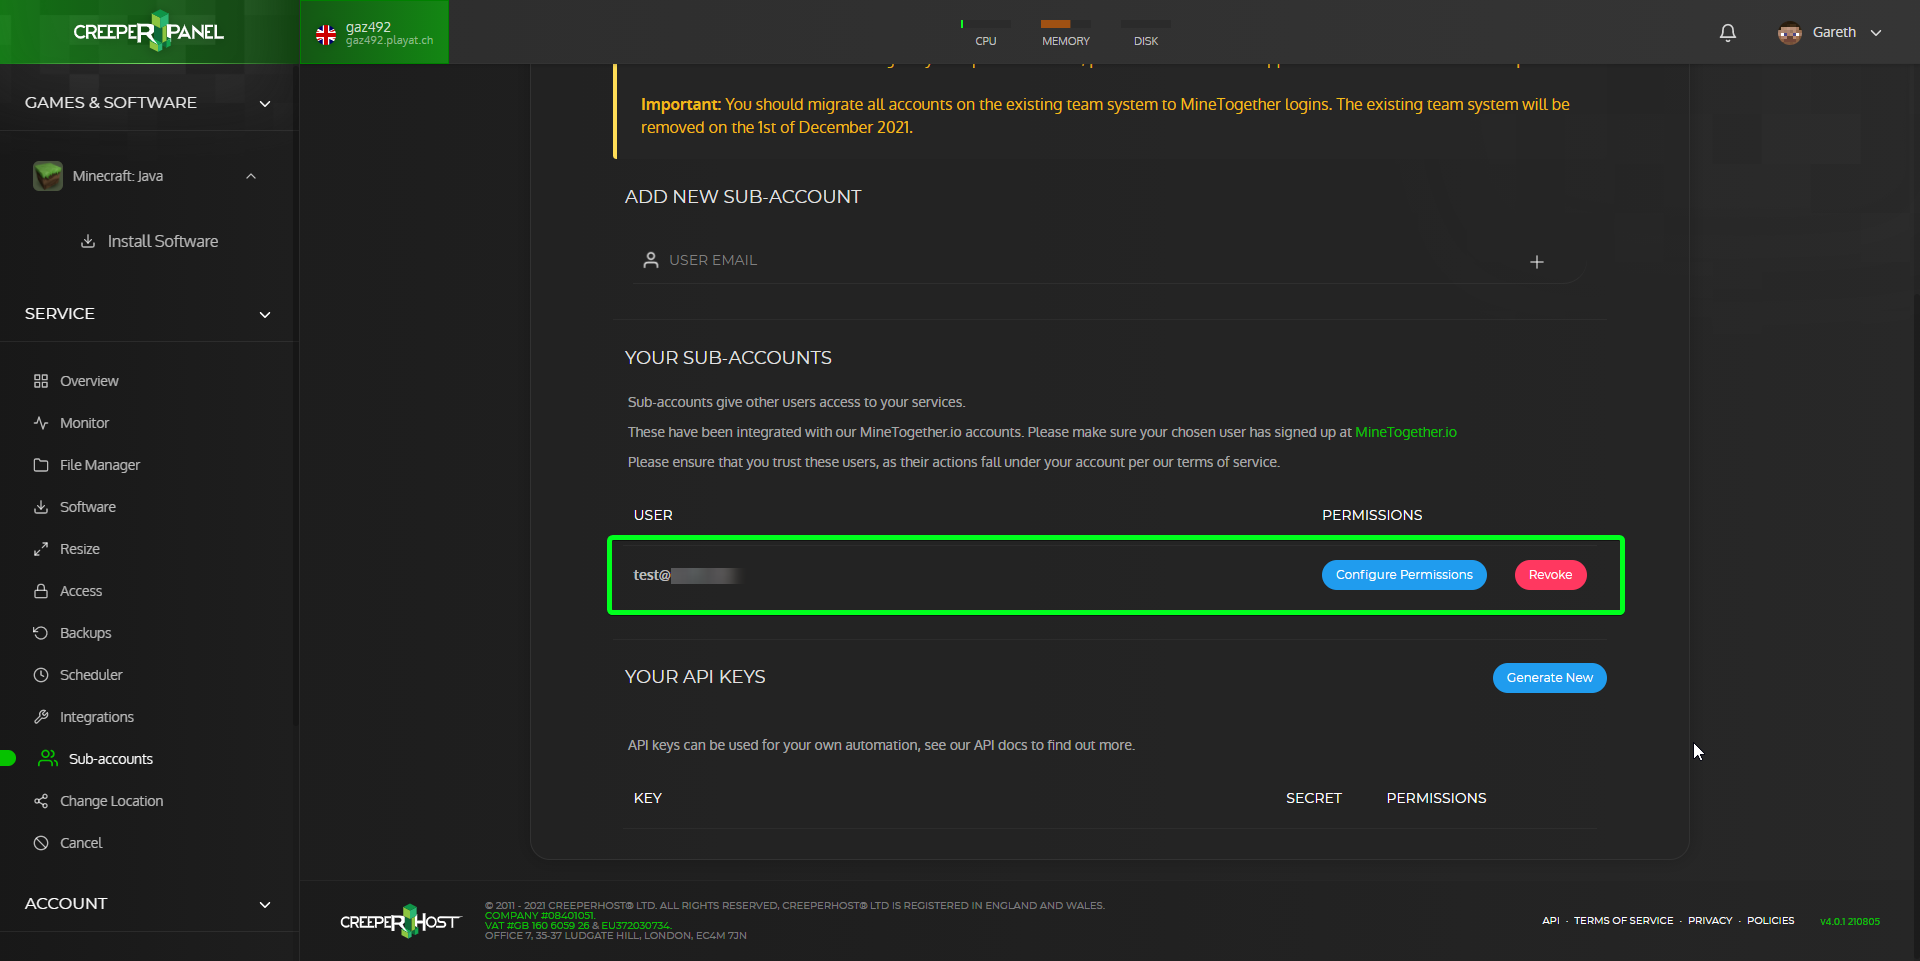
Task: Open the Policies footer link
Action: point(1770,921)
